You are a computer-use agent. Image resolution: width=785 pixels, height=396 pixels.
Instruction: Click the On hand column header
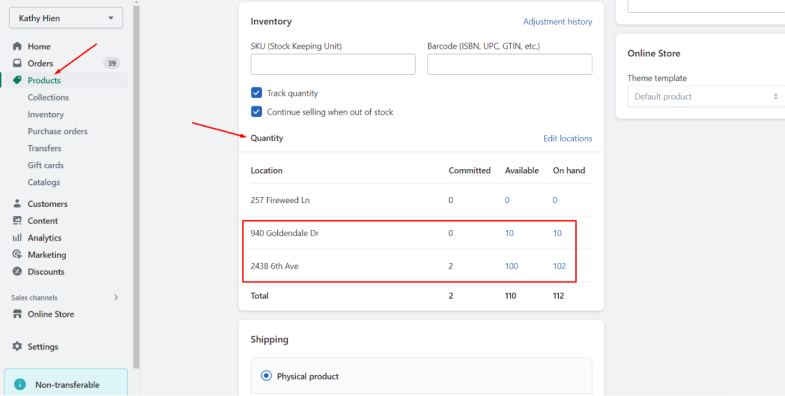(x=569, y=170)
